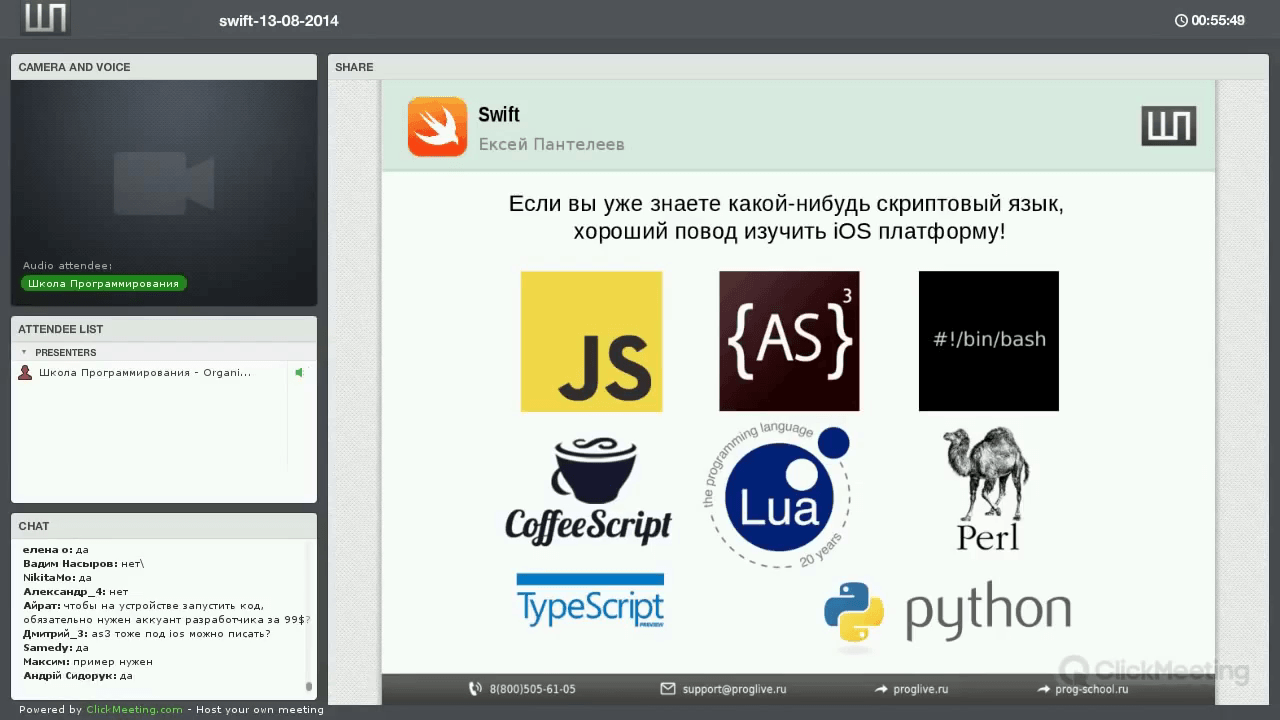This screenshot has height=720, width=1280.
Task: Click the author name "Ексей Пантелеев"
Action: coord(551,144)
